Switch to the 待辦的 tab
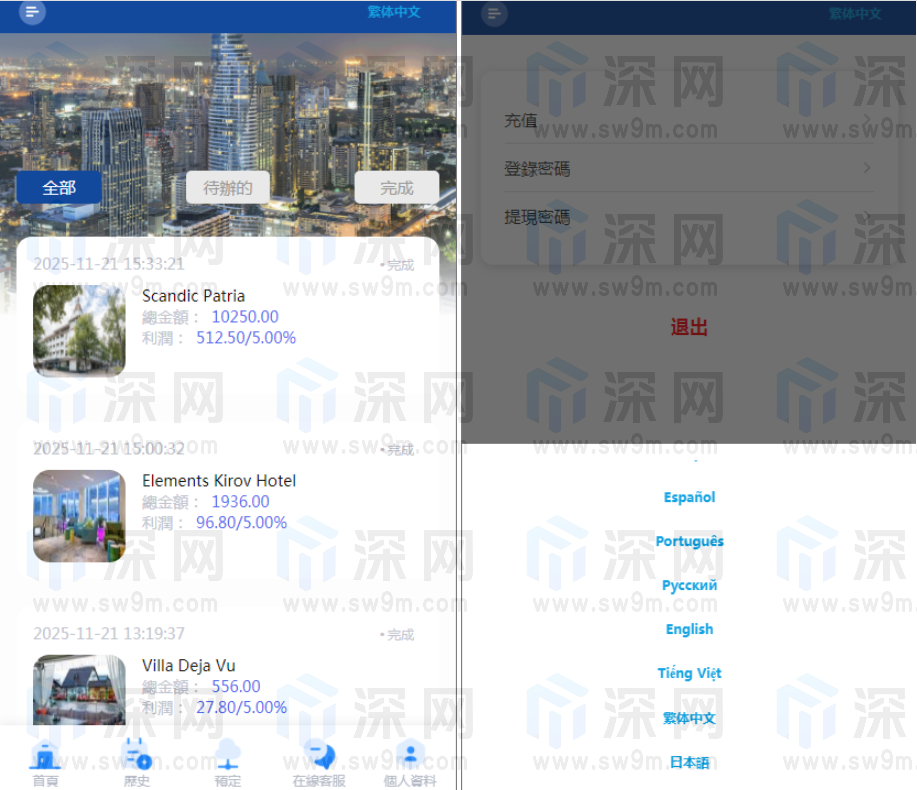 click(228, 187)
